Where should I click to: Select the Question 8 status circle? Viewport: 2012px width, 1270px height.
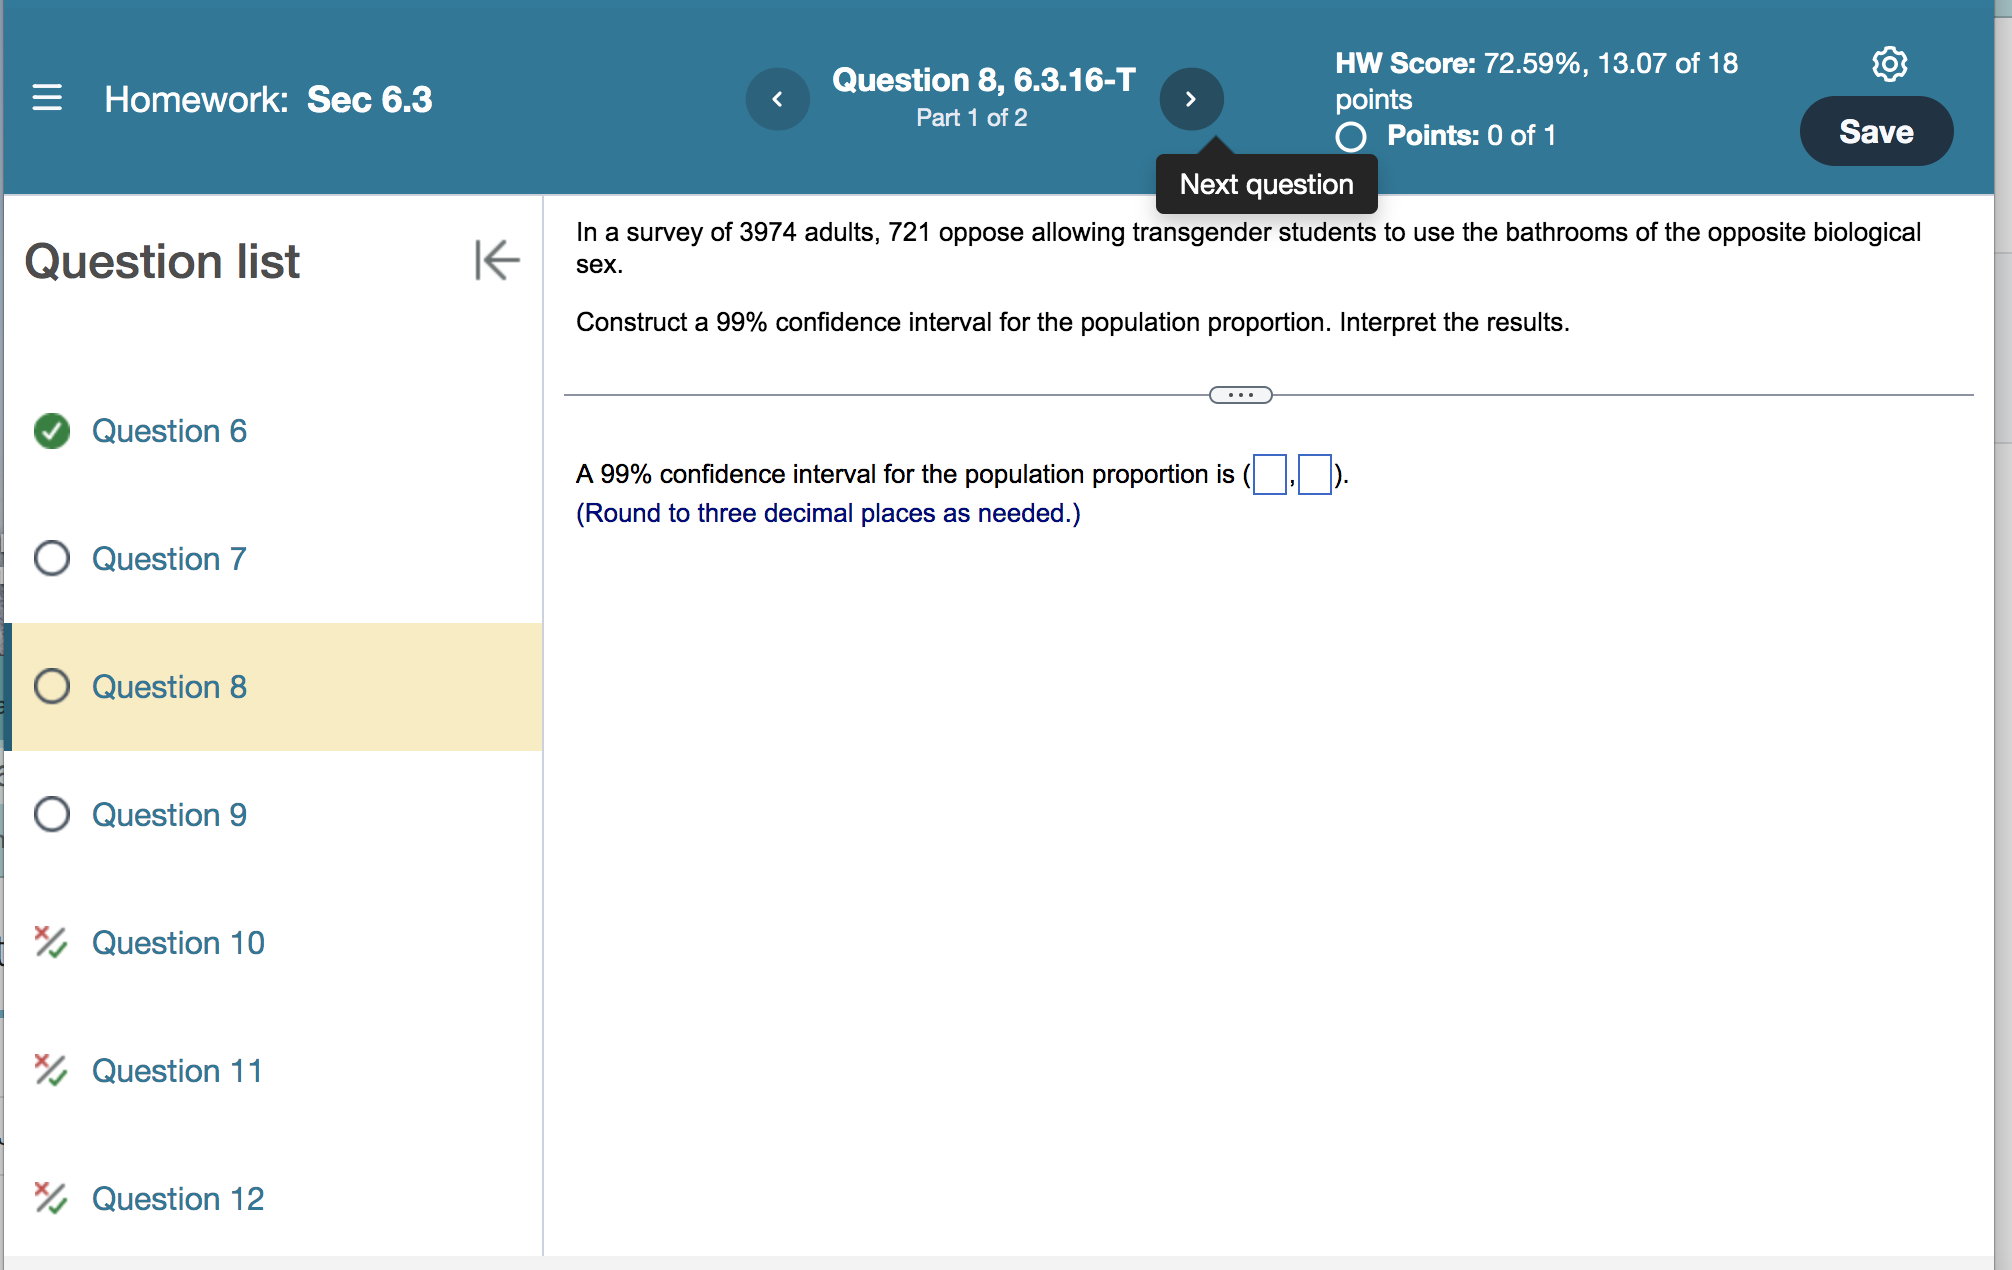(x=52, y=686)
